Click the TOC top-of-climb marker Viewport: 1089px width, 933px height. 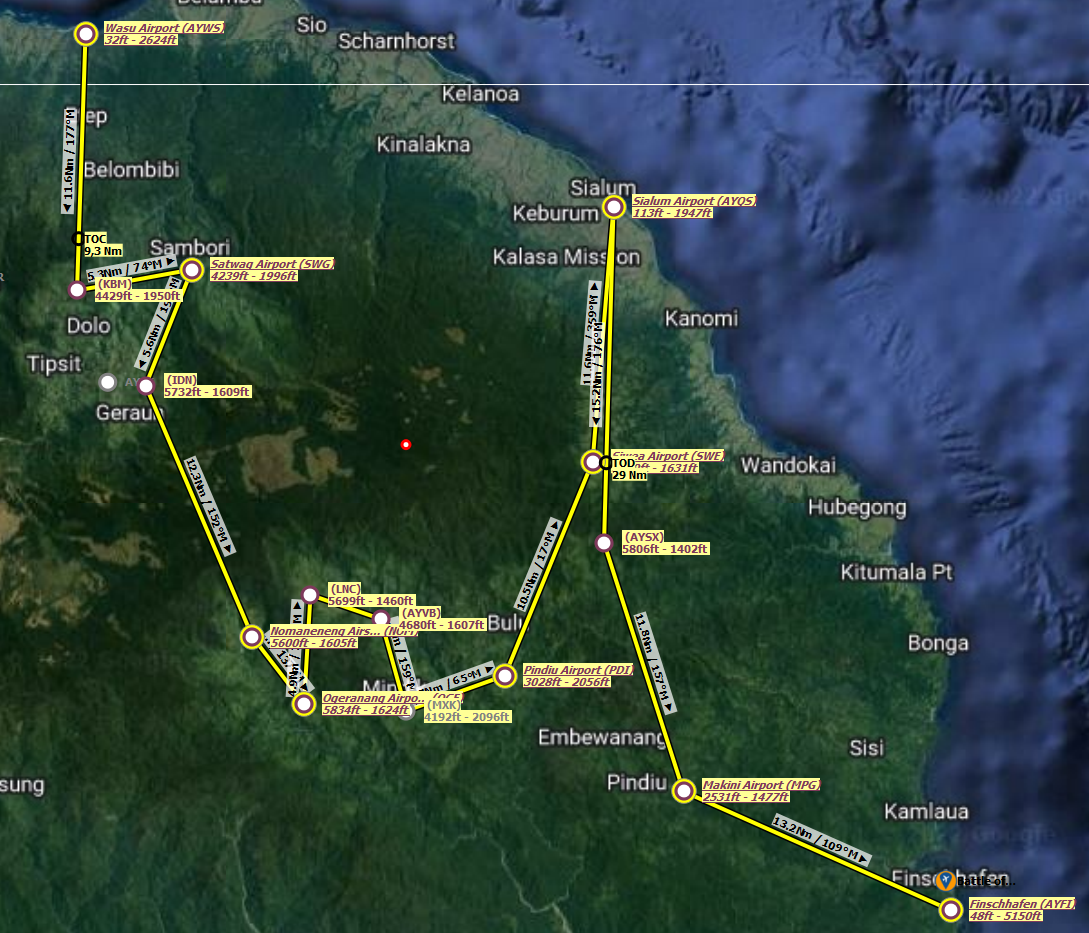click(78, 238)
